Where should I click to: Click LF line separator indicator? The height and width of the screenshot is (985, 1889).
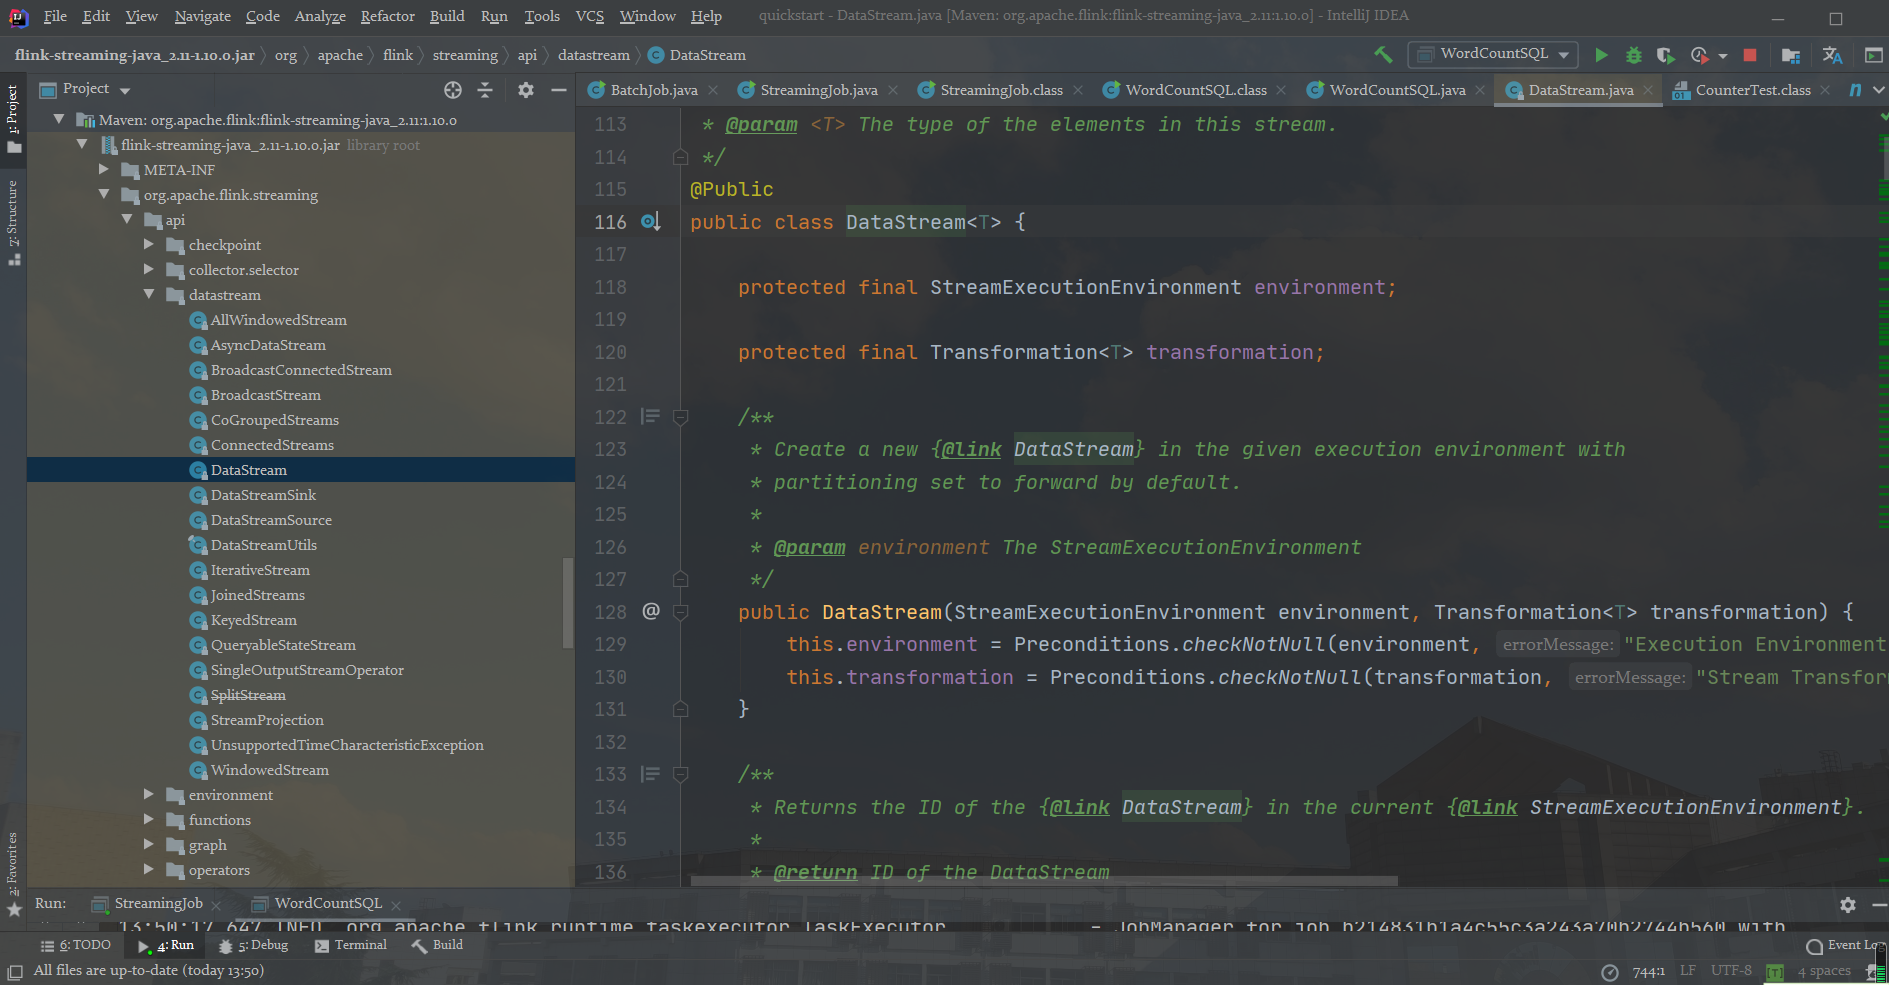(1688, 970)
